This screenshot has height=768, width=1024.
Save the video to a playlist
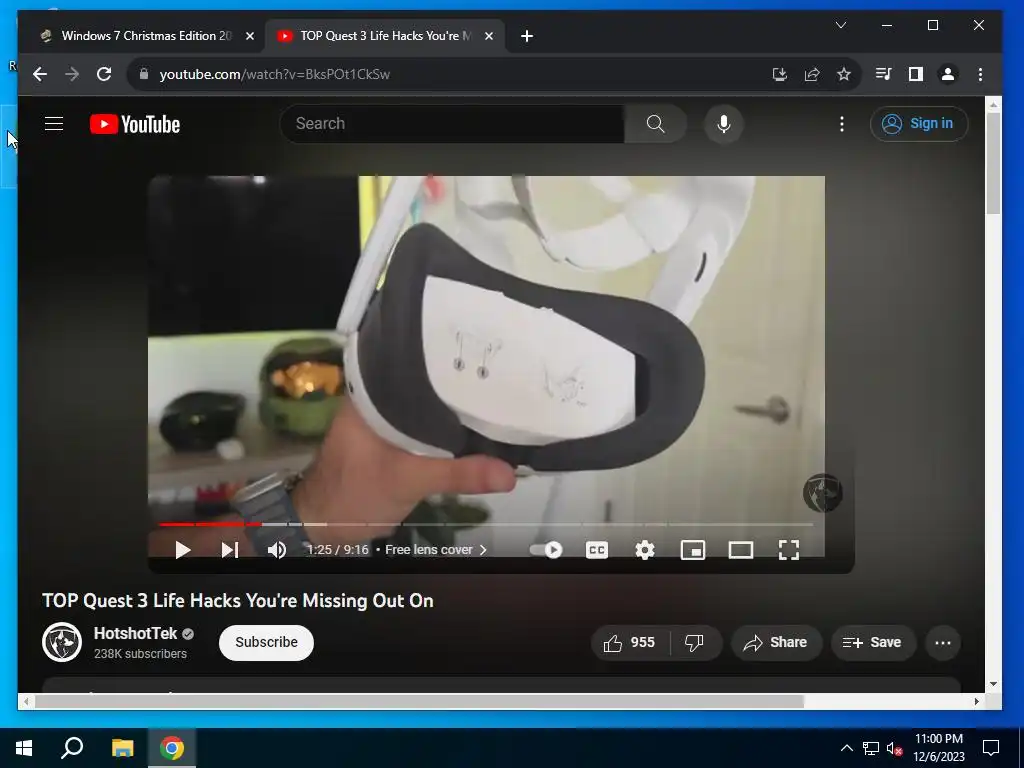(x=872, y=643)
